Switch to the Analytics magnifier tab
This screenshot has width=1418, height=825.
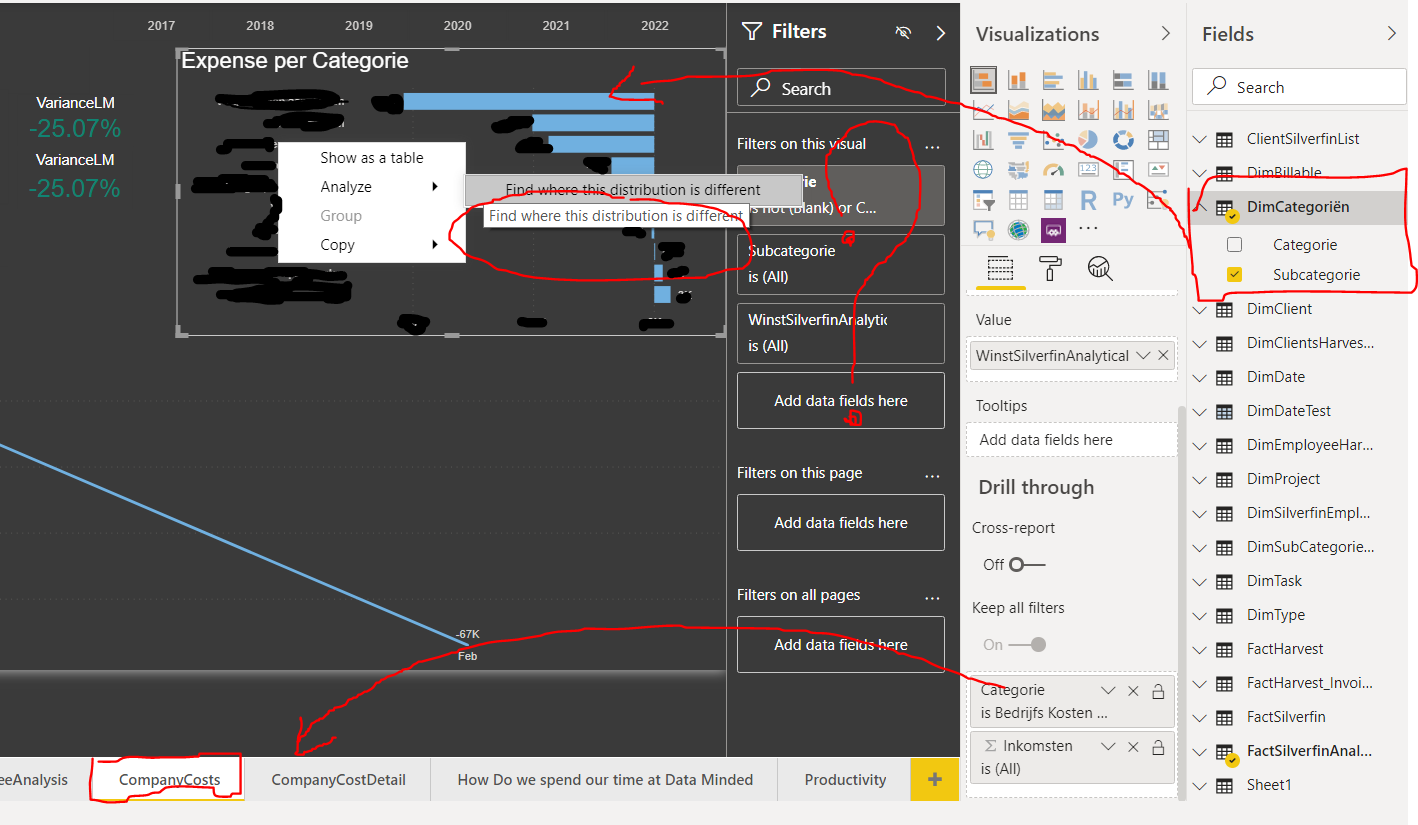tap(1100, 268)
